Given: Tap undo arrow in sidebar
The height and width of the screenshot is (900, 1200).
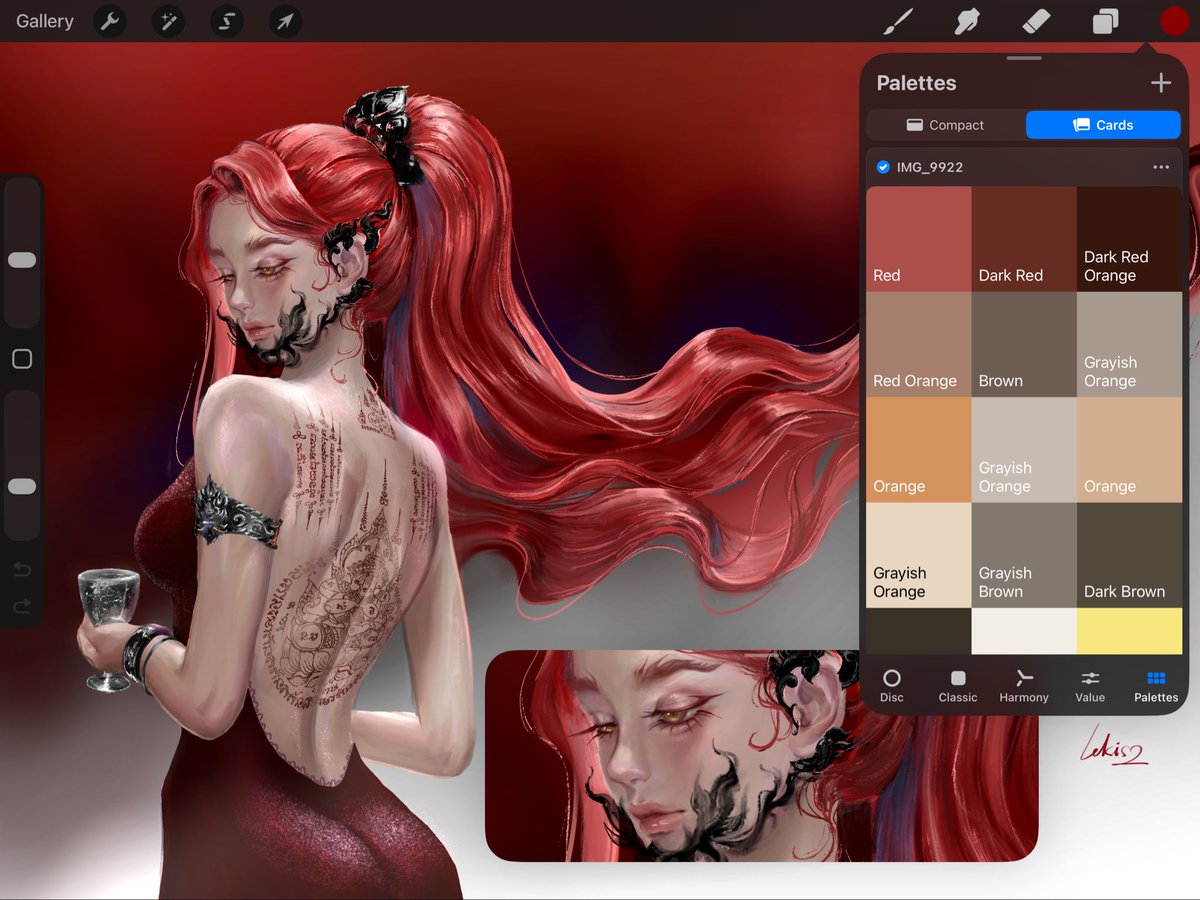Looking at the screenshot, I should pos(21,569).
